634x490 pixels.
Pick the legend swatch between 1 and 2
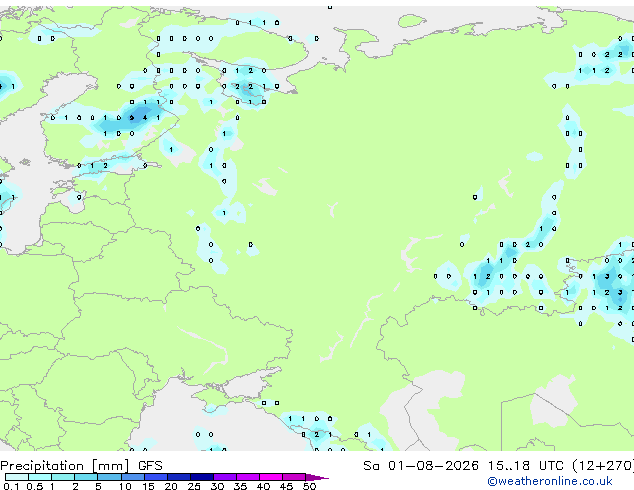(x=63, y=477)
